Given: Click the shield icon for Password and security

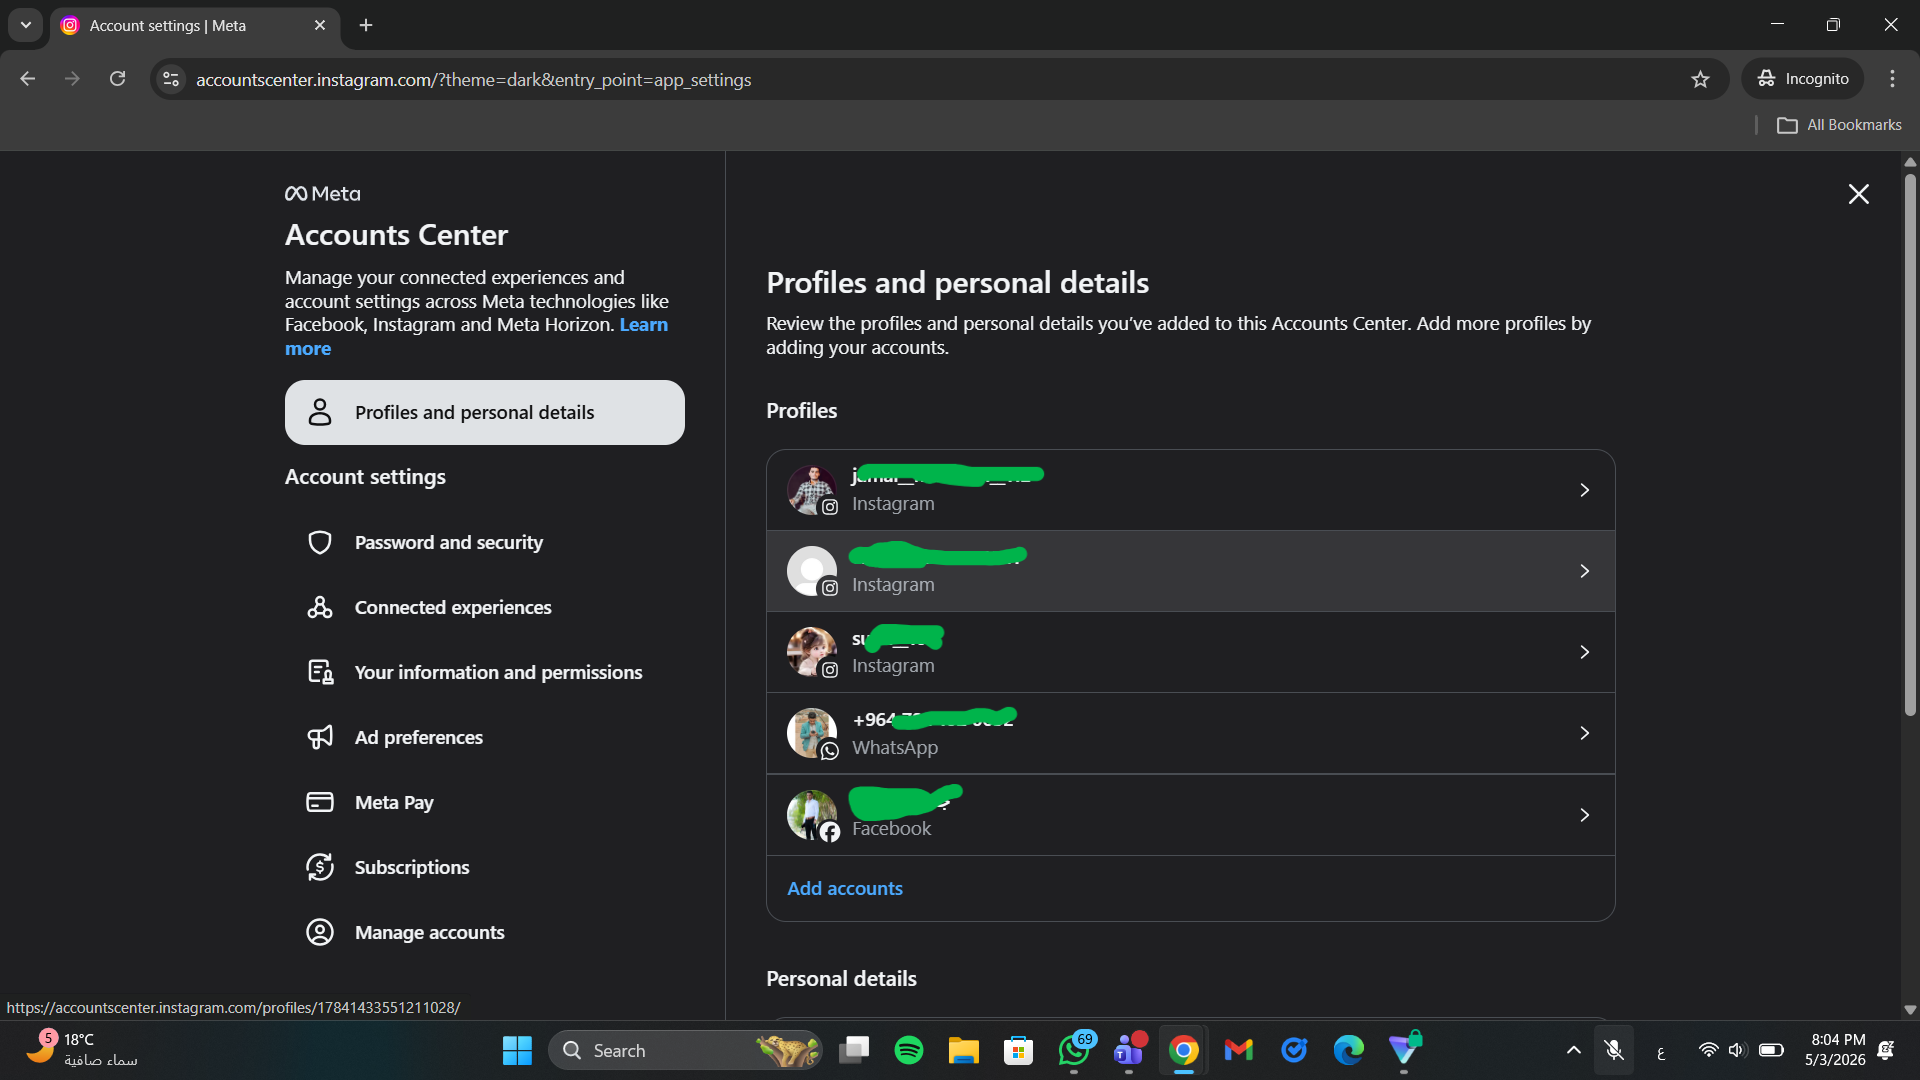Looking at the screenshot, I should click(320, 542).
